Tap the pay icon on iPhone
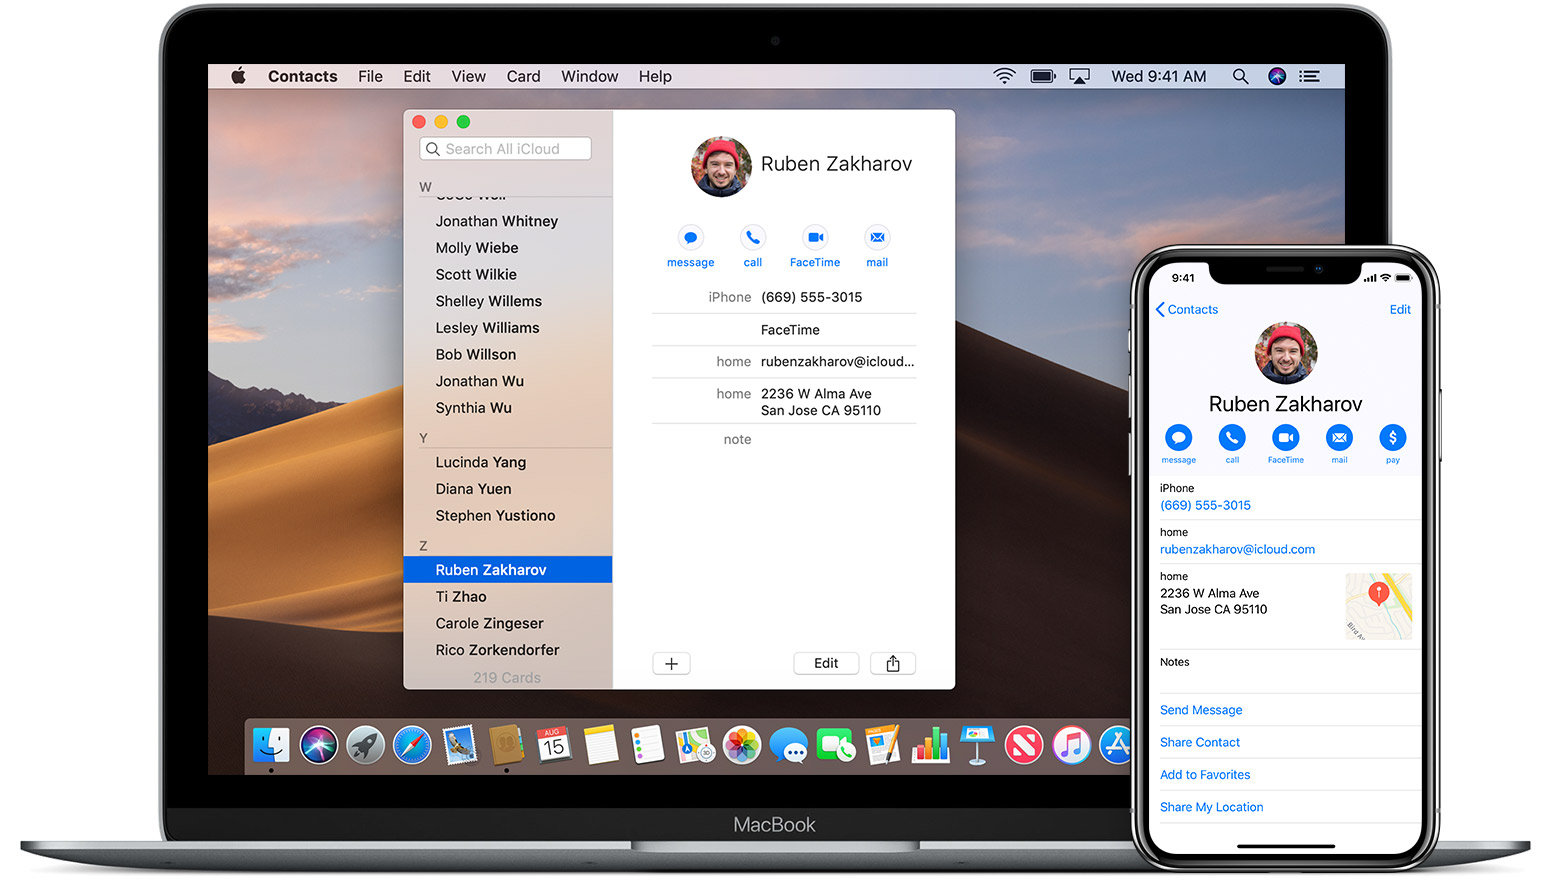This screenshot has width=1560, height=880. (x=1392, y=438)
